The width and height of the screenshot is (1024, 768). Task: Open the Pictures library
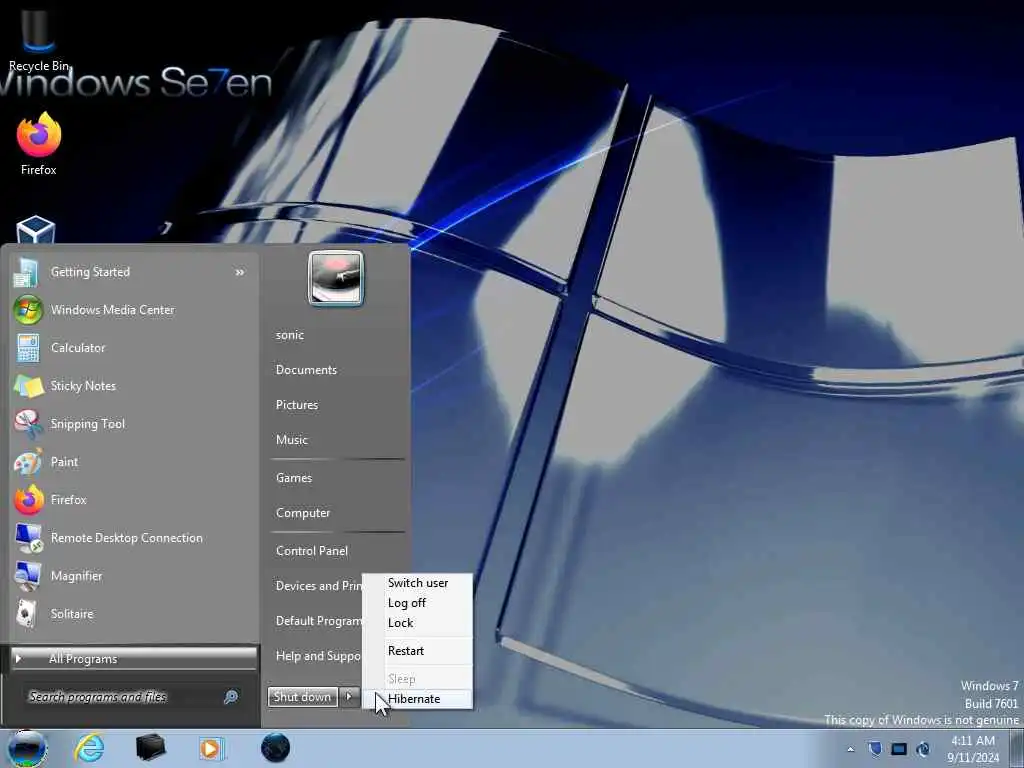[297, 405]
